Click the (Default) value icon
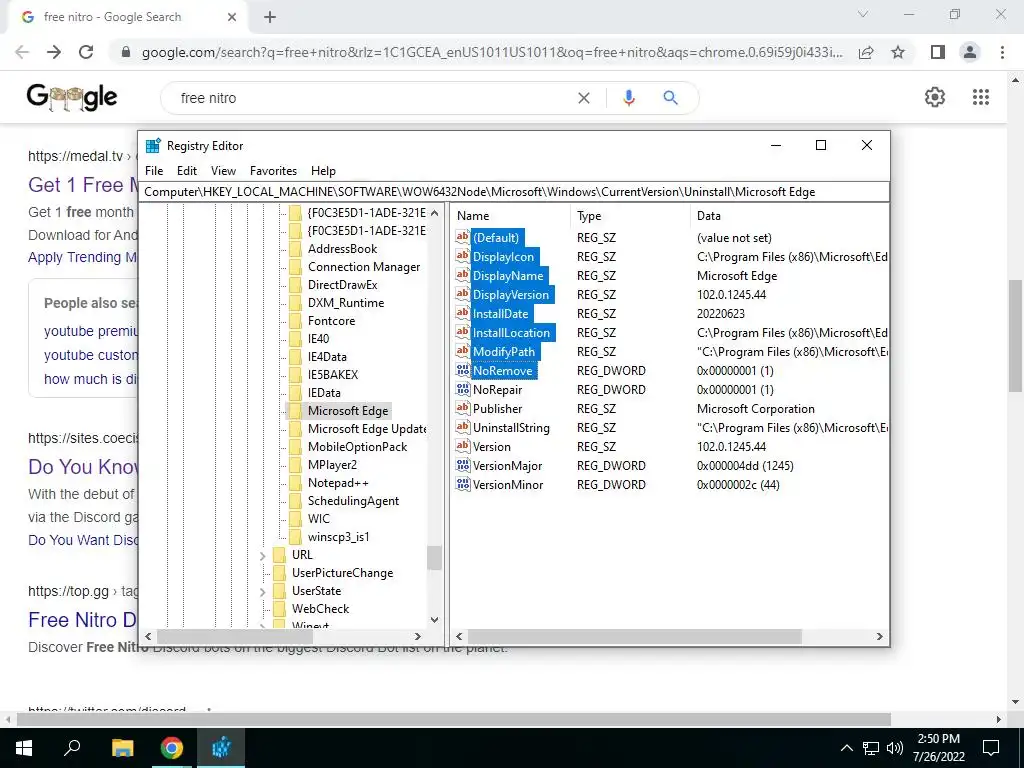The height and width of the screenshot is (768, 1024). click(462, 237)
